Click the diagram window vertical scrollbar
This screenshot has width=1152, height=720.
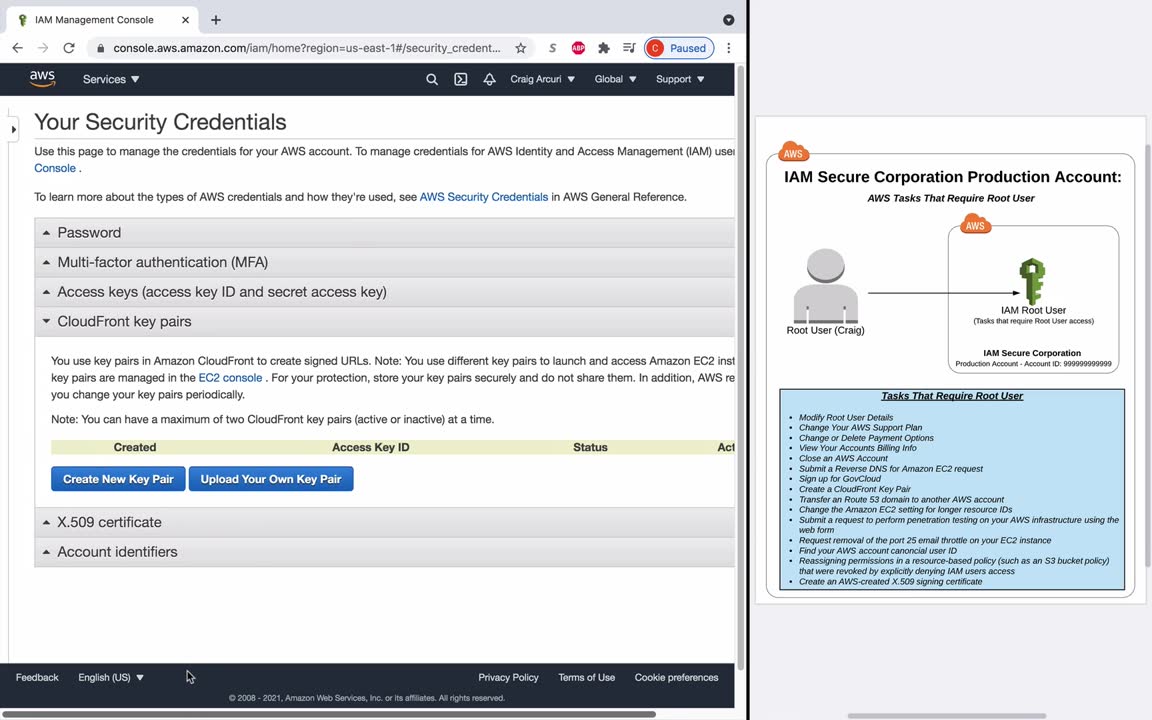[x=1148, y=356]
